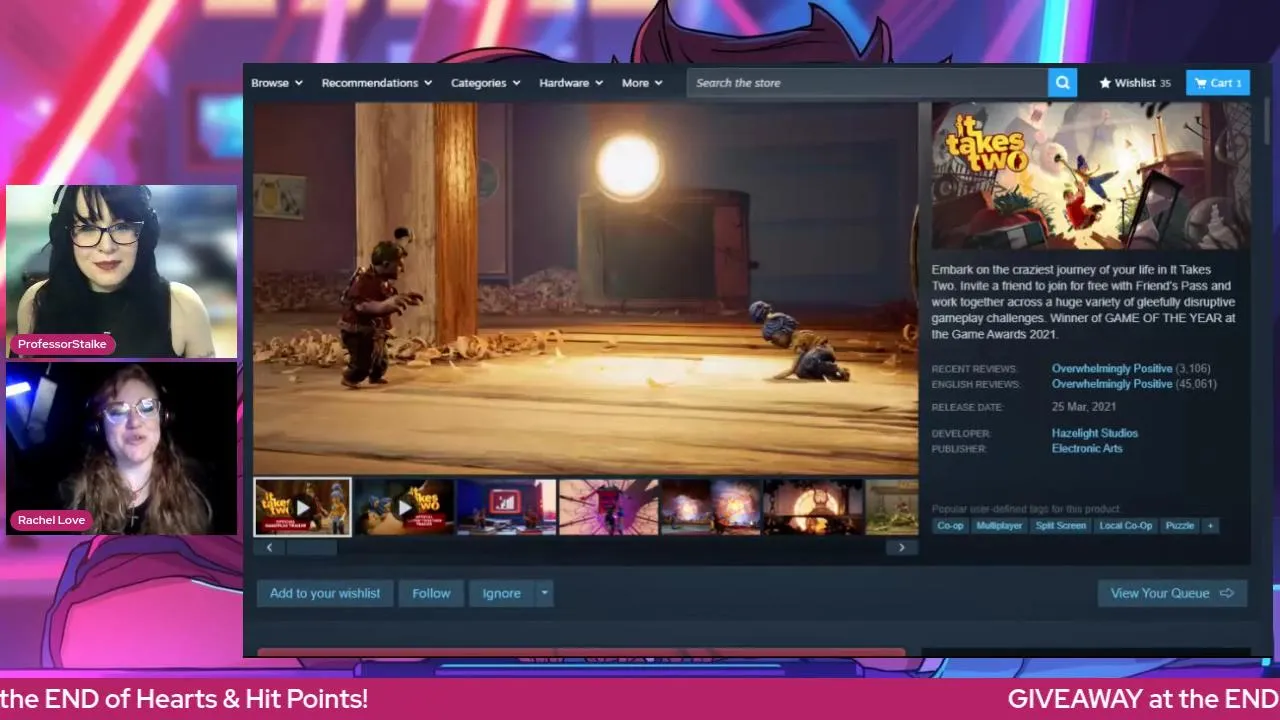Expand the Categories menu
Screen dimensions: 1280x720
point(486,83)
